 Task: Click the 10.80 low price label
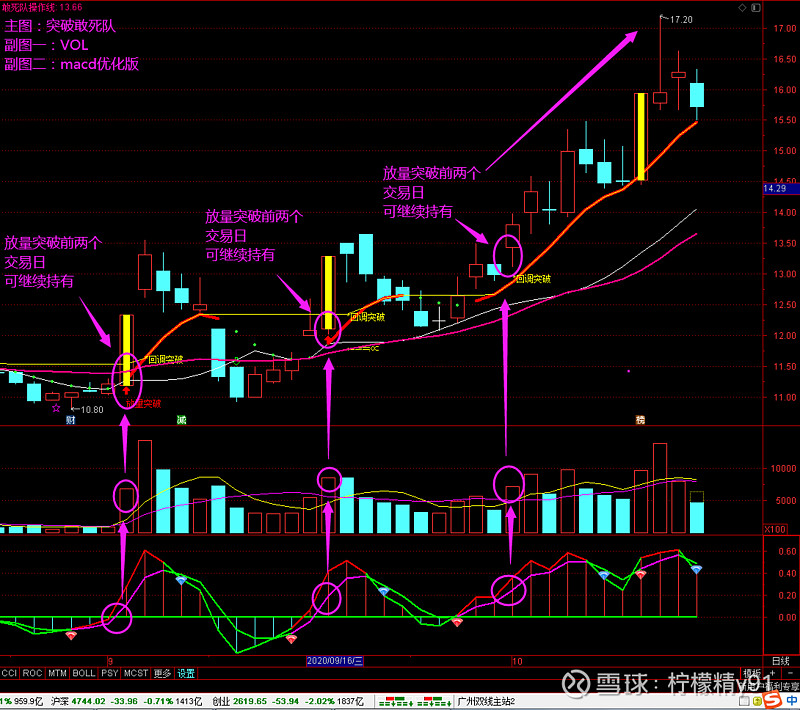point(92,409)
